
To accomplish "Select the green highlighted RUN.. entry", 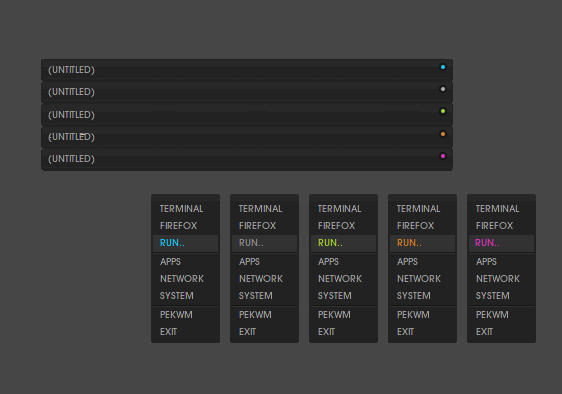I will [343, 243].
